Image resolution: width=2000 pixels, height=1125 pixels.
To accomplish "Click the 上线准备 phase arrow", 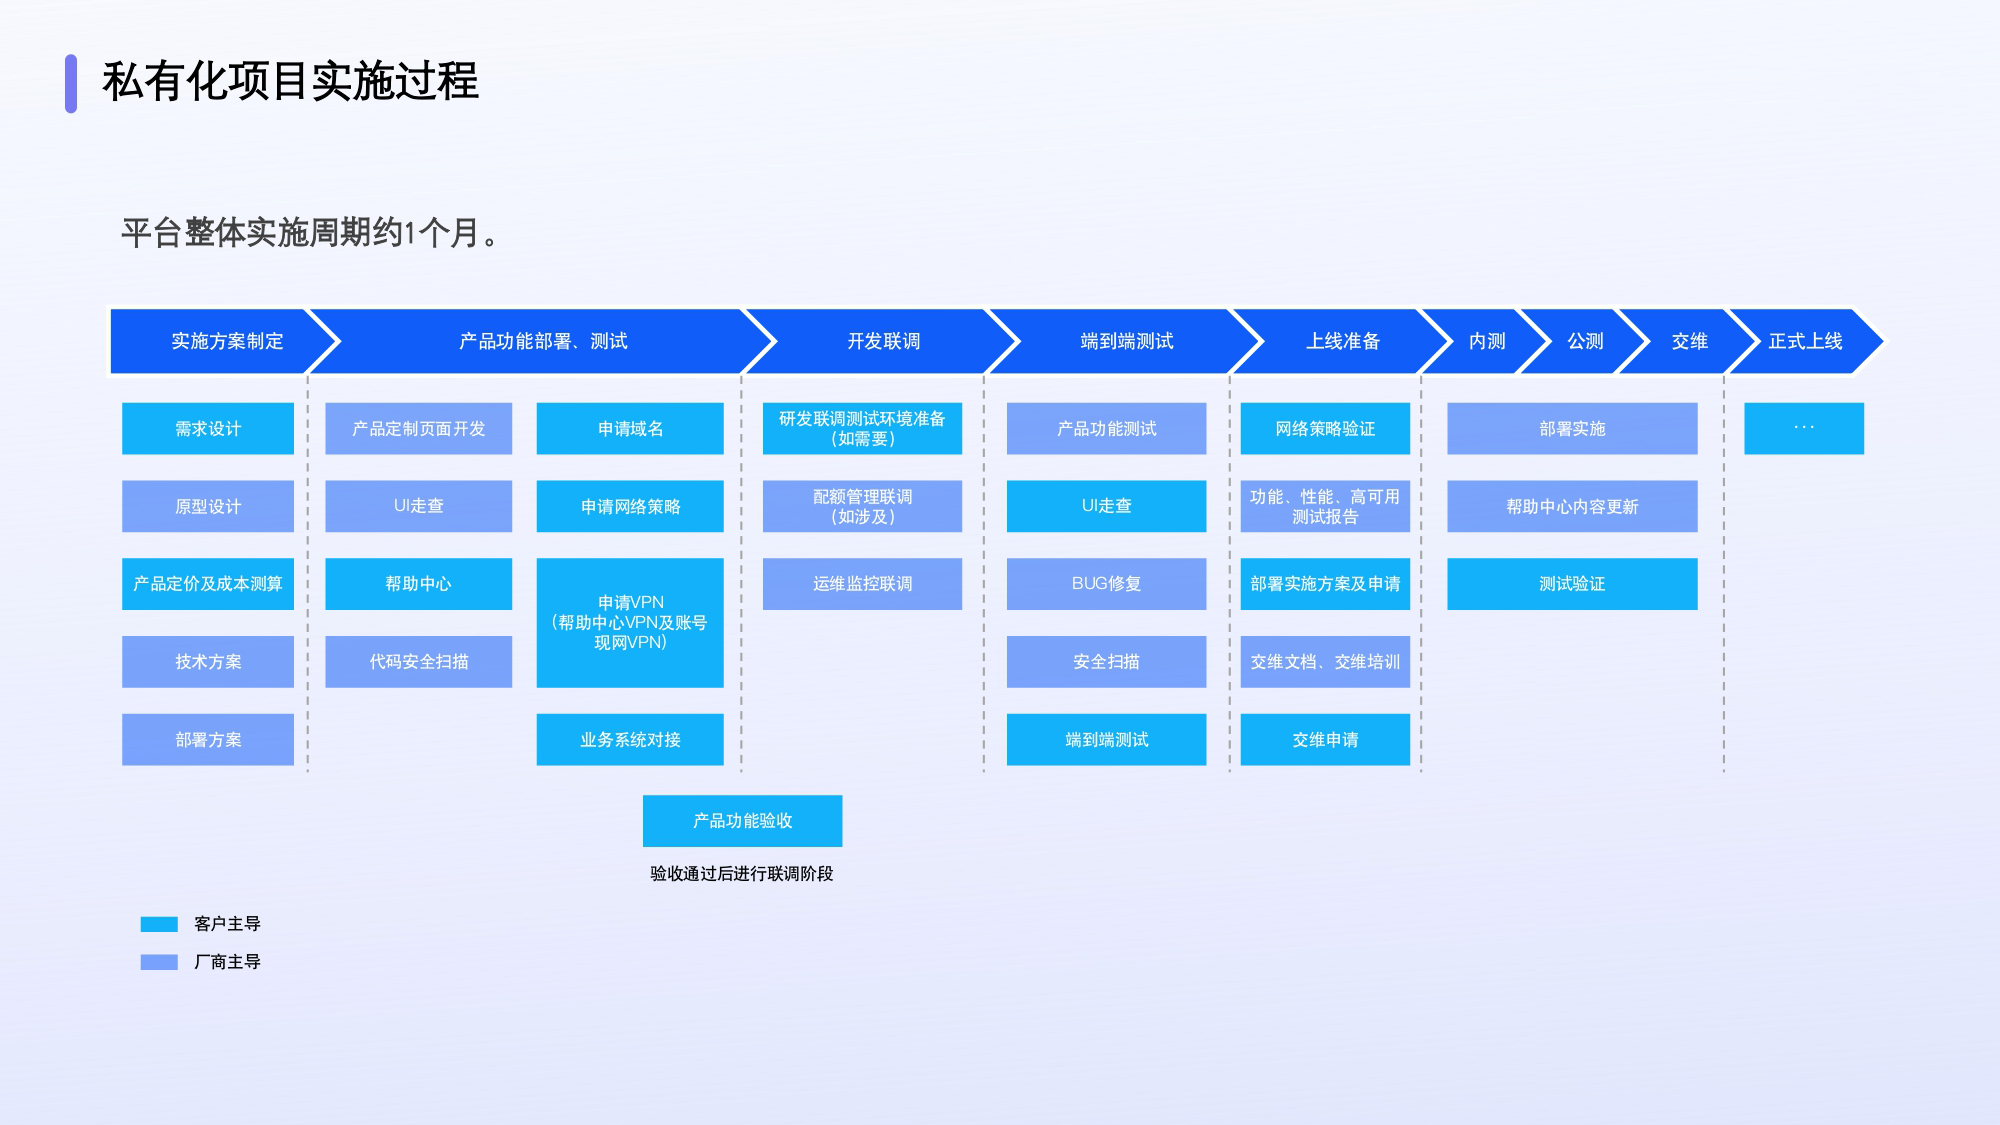I will (x=1342, y=341).
